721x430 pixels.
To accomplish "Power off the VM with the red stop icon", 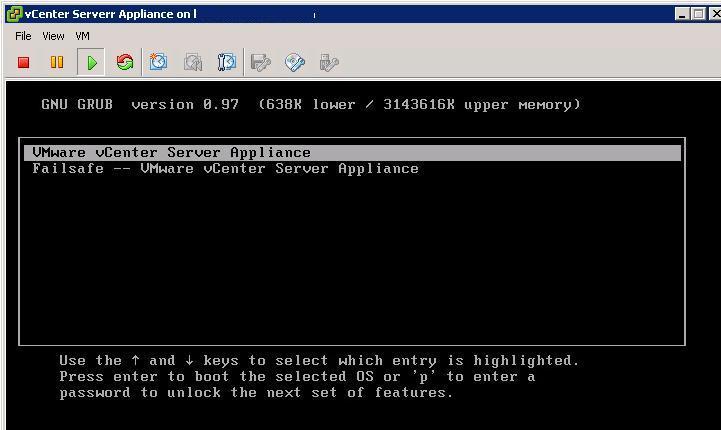I will tap(23, 63).
